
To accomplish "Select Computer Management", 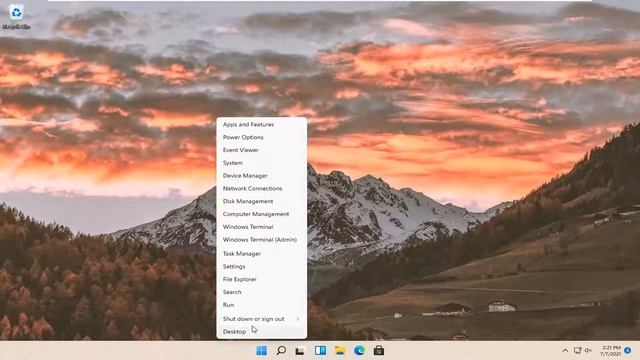I will [x=262, y=214].
